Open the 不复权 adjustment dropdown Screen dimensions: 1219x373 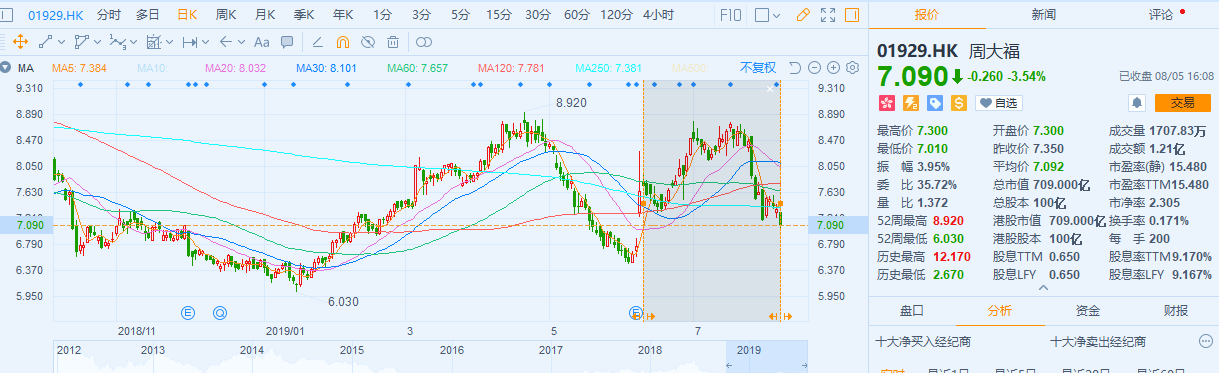coord(758,68)
